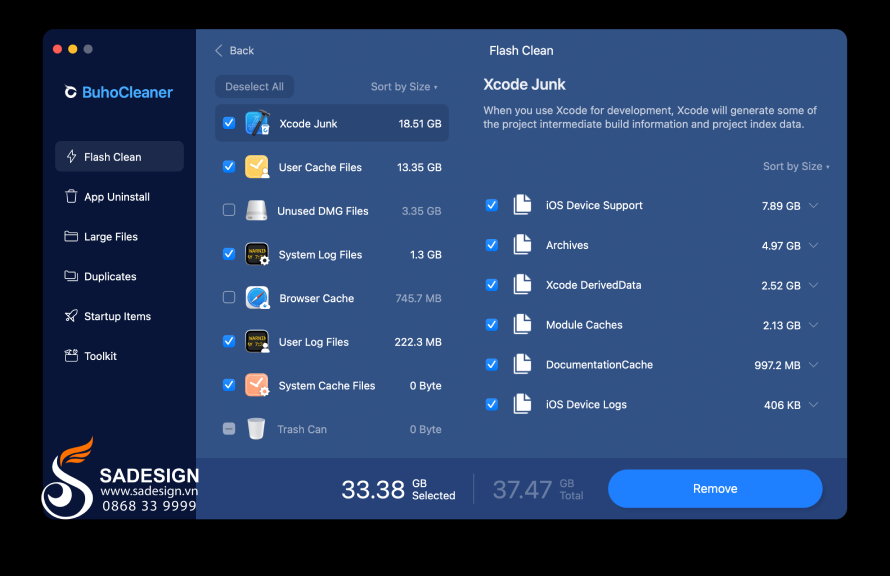Expand the iOS Device Logs chevron

(x=813, y=404)
